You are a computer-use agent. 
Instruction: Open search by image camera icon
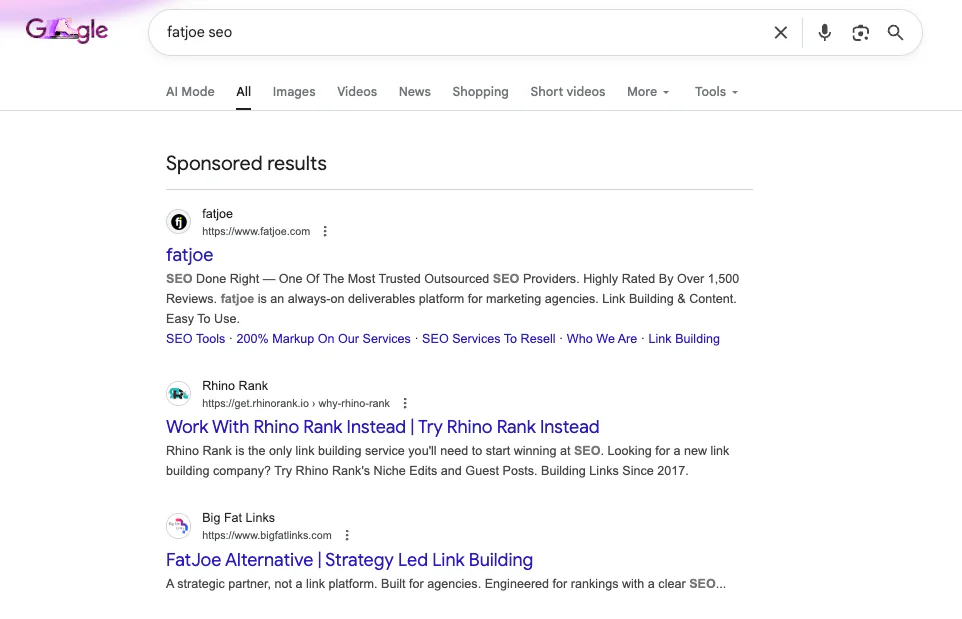860,33
